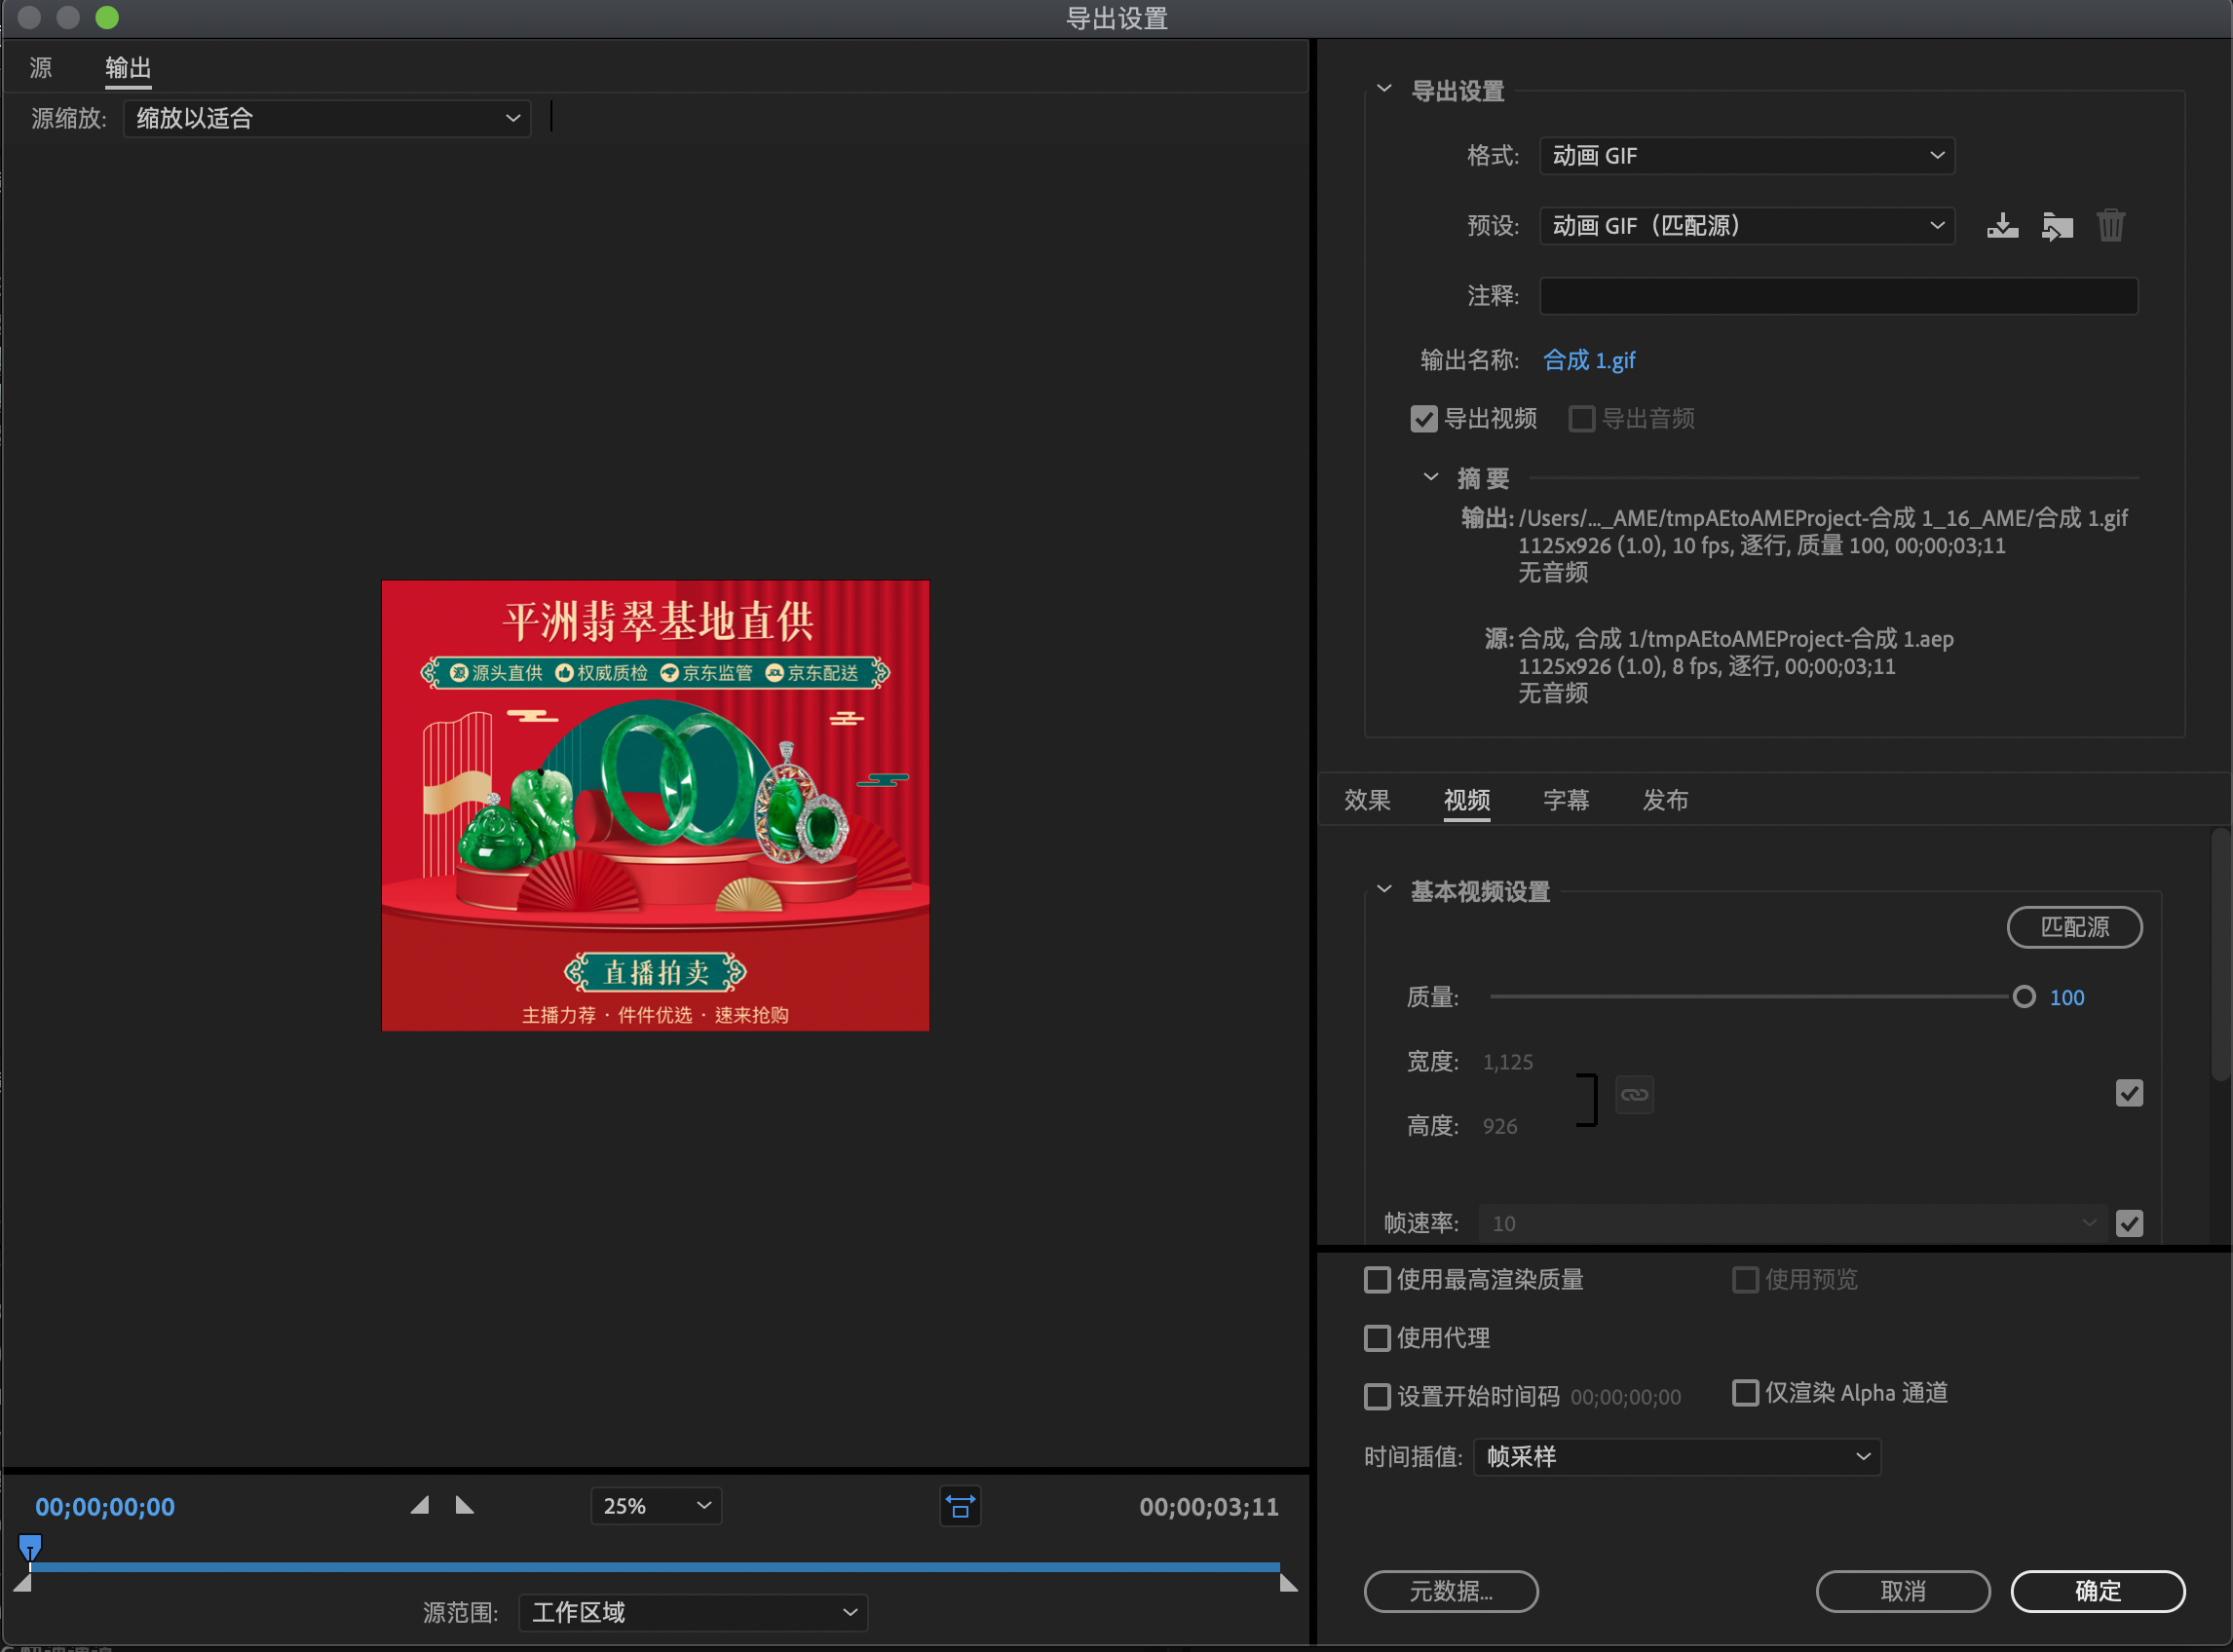Open the 格式 dropdown showing 动画 GIF
Screen dimensions: 2233x1652
coord(1746,156)
